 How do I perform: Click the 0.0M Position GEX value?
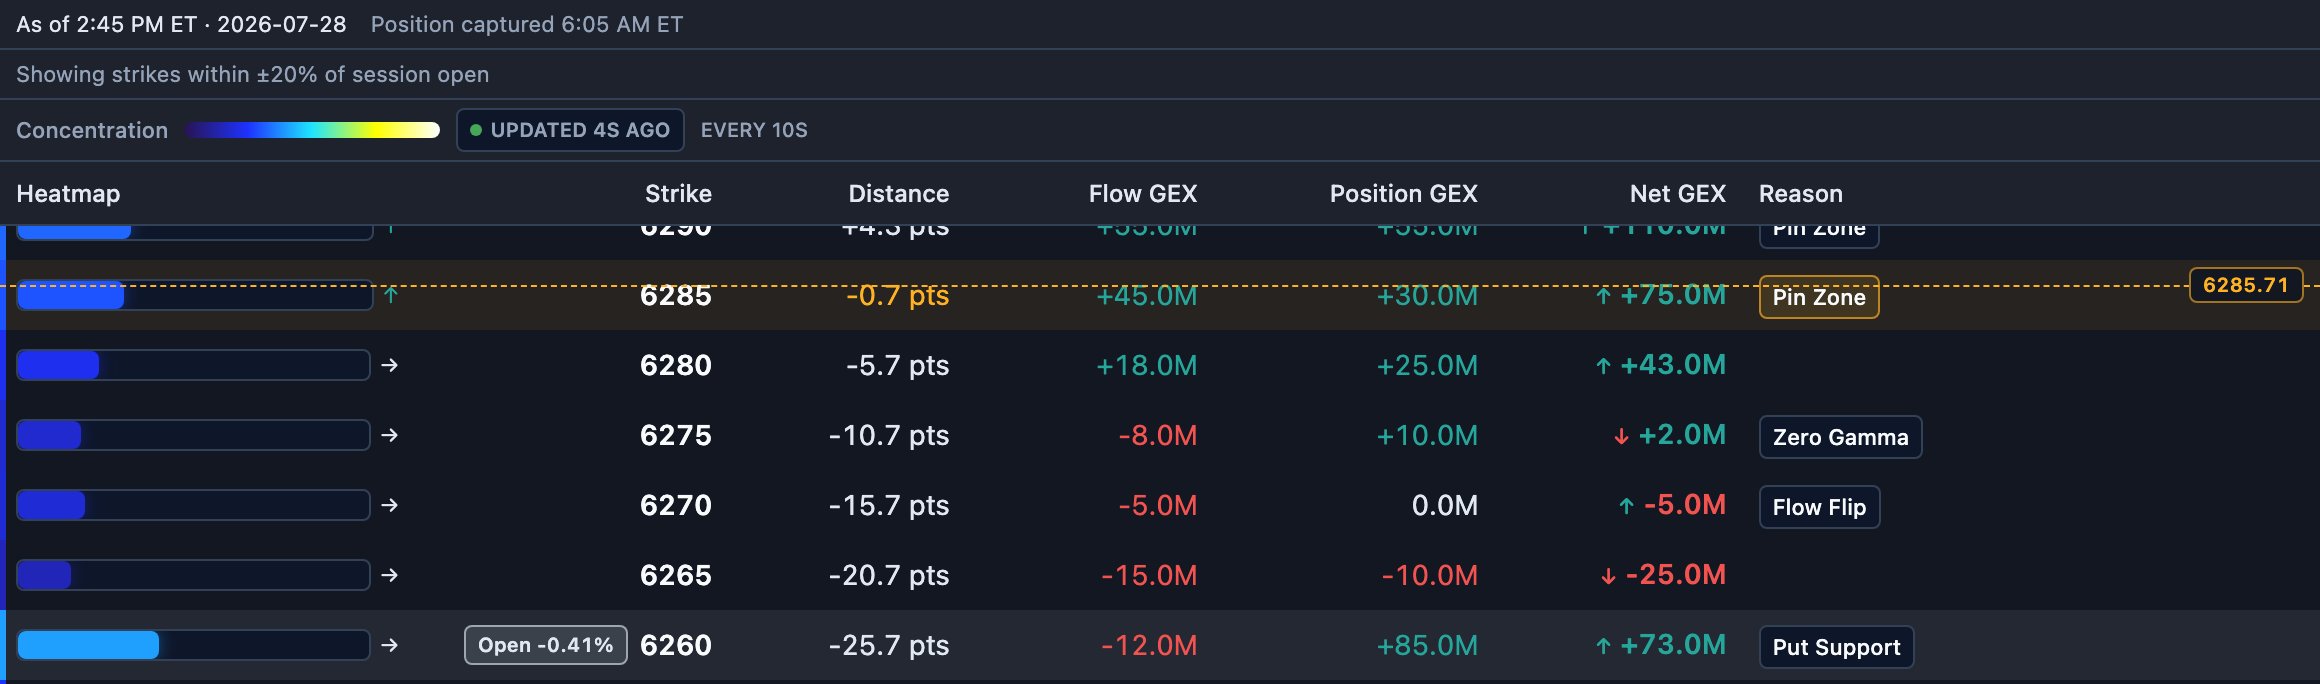click(x=1445, y=506)
